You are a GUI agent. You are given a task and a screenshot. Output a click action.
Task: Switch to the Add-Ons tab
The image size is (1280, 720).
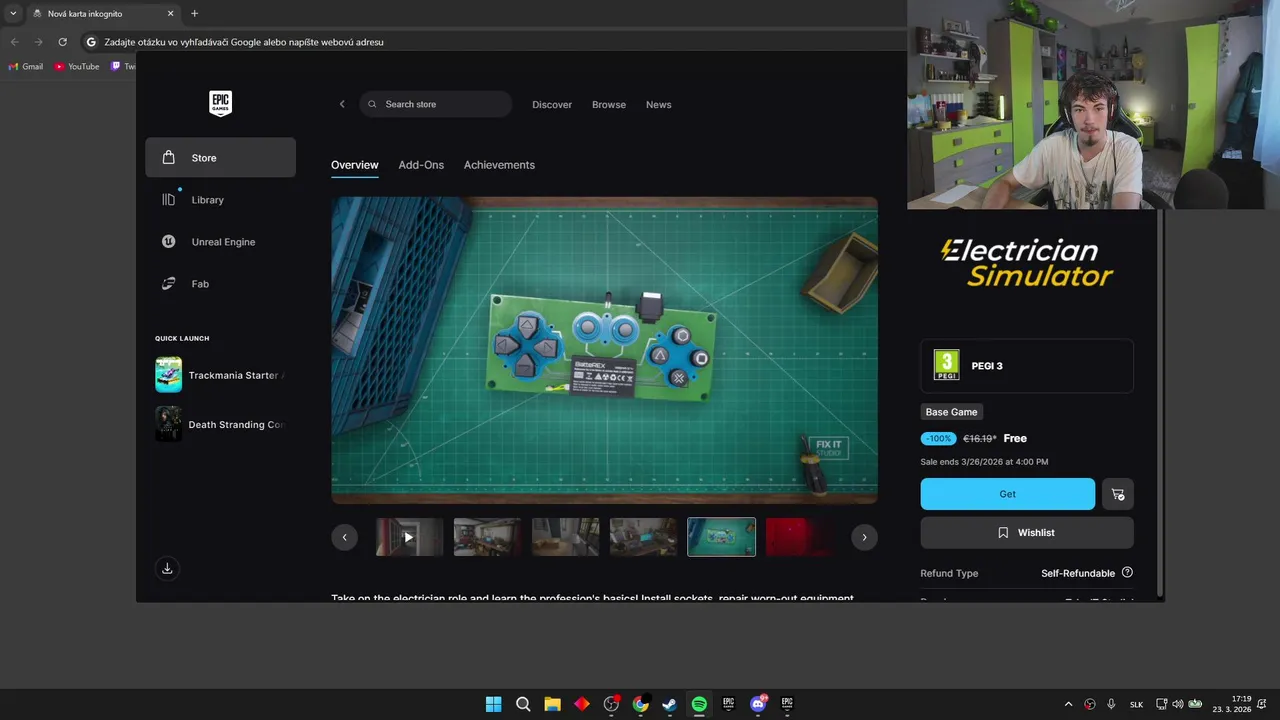[x=421, y=165]
